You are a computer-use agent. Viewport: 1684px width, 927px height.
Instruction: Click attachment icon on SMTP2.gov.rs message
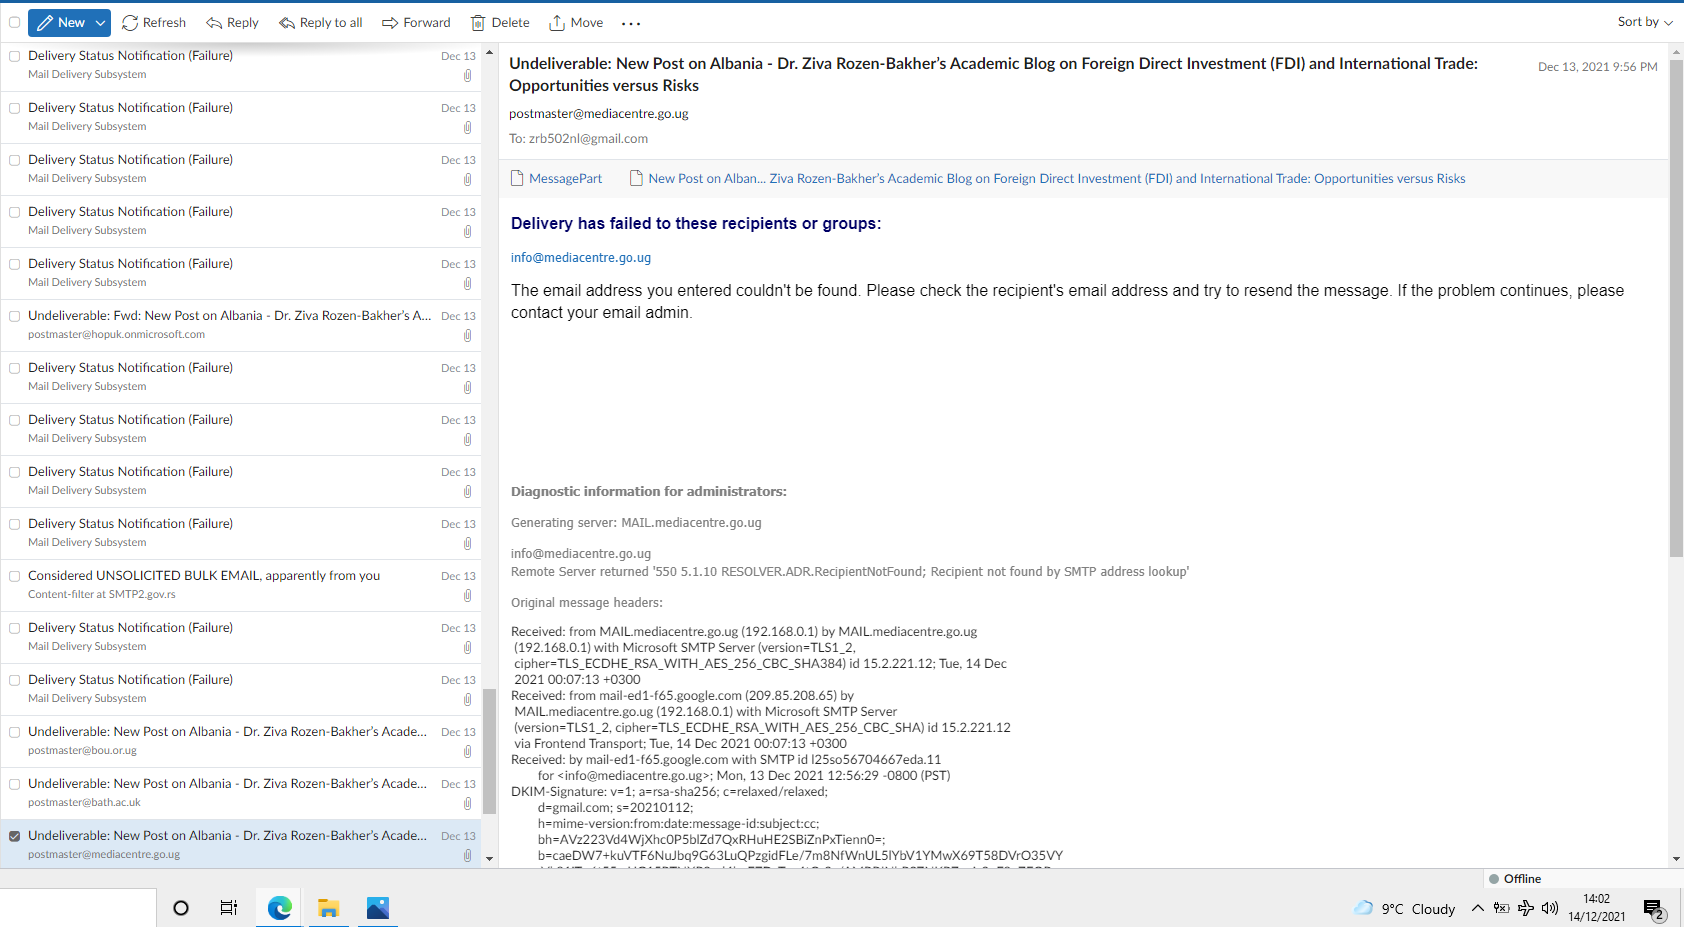pos(467,596)
